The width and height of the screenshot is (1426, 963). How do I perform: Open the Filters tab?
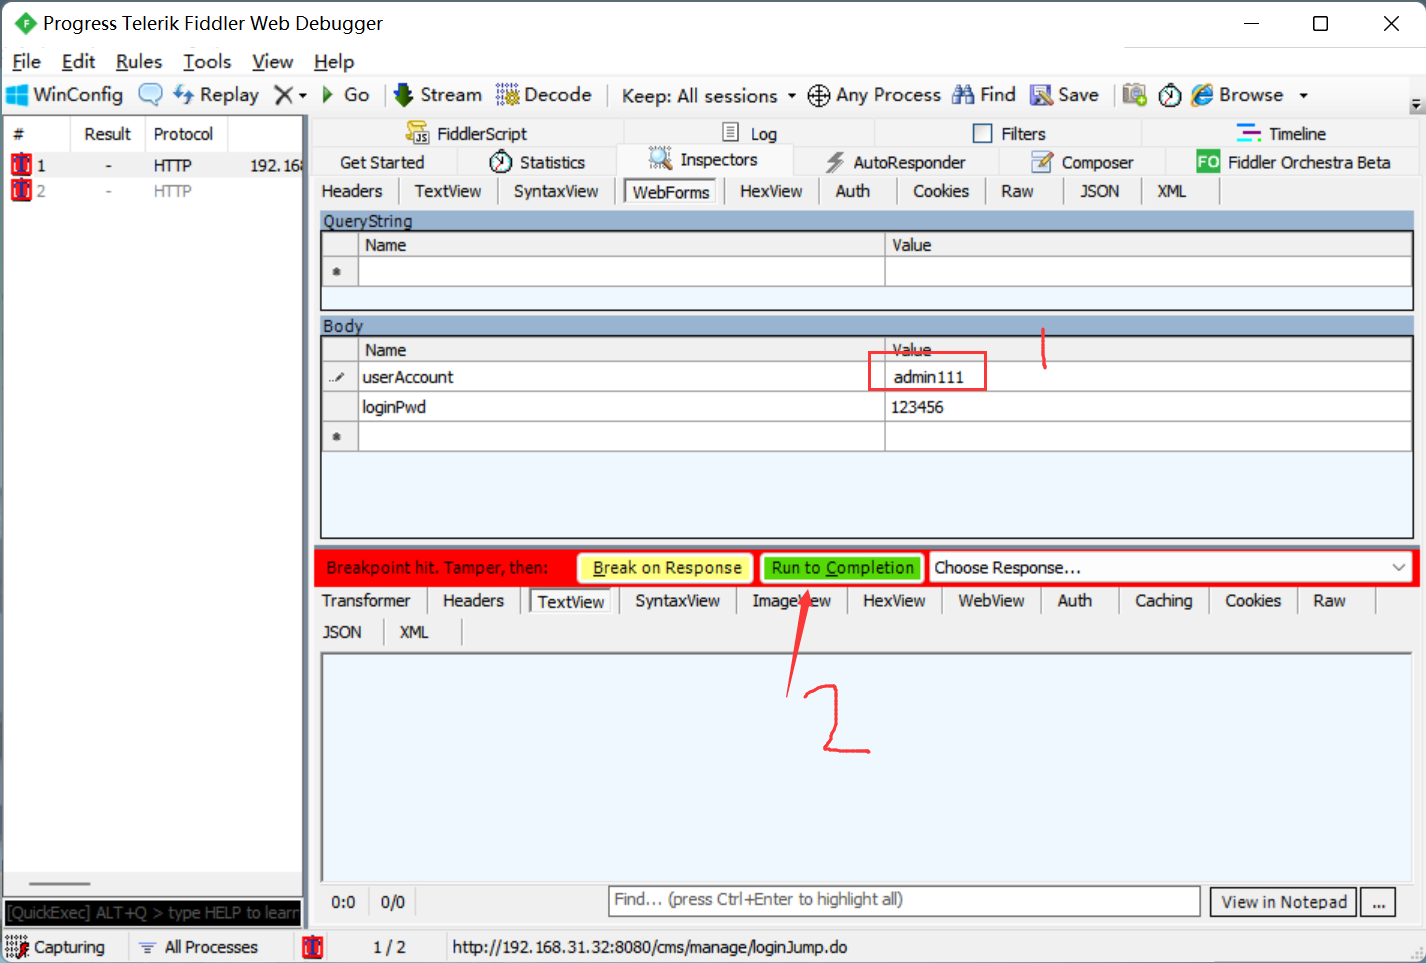click(1009, 133)
